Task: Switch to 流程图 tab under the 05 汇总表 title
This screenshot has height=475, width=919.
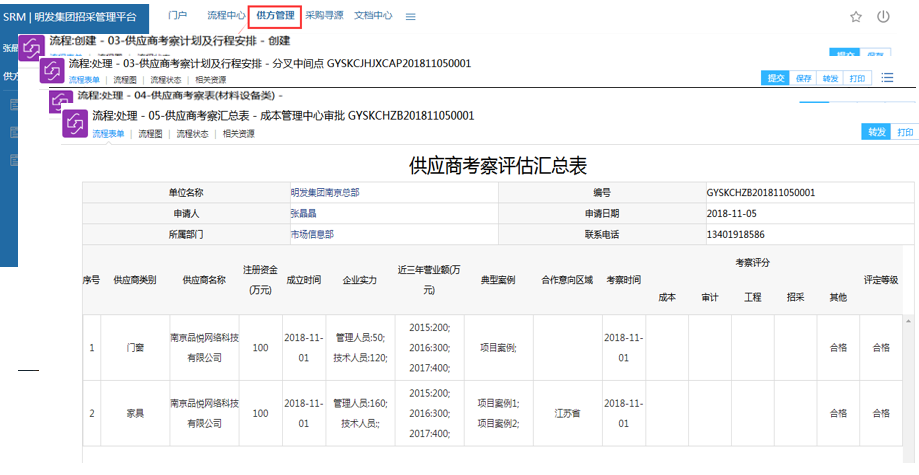Action: 152,134
